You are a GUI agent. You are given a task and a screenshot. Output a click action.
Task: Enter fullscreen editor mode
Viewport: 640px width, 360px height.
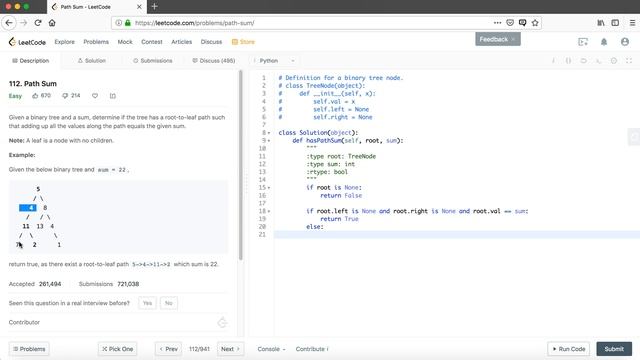629,60
